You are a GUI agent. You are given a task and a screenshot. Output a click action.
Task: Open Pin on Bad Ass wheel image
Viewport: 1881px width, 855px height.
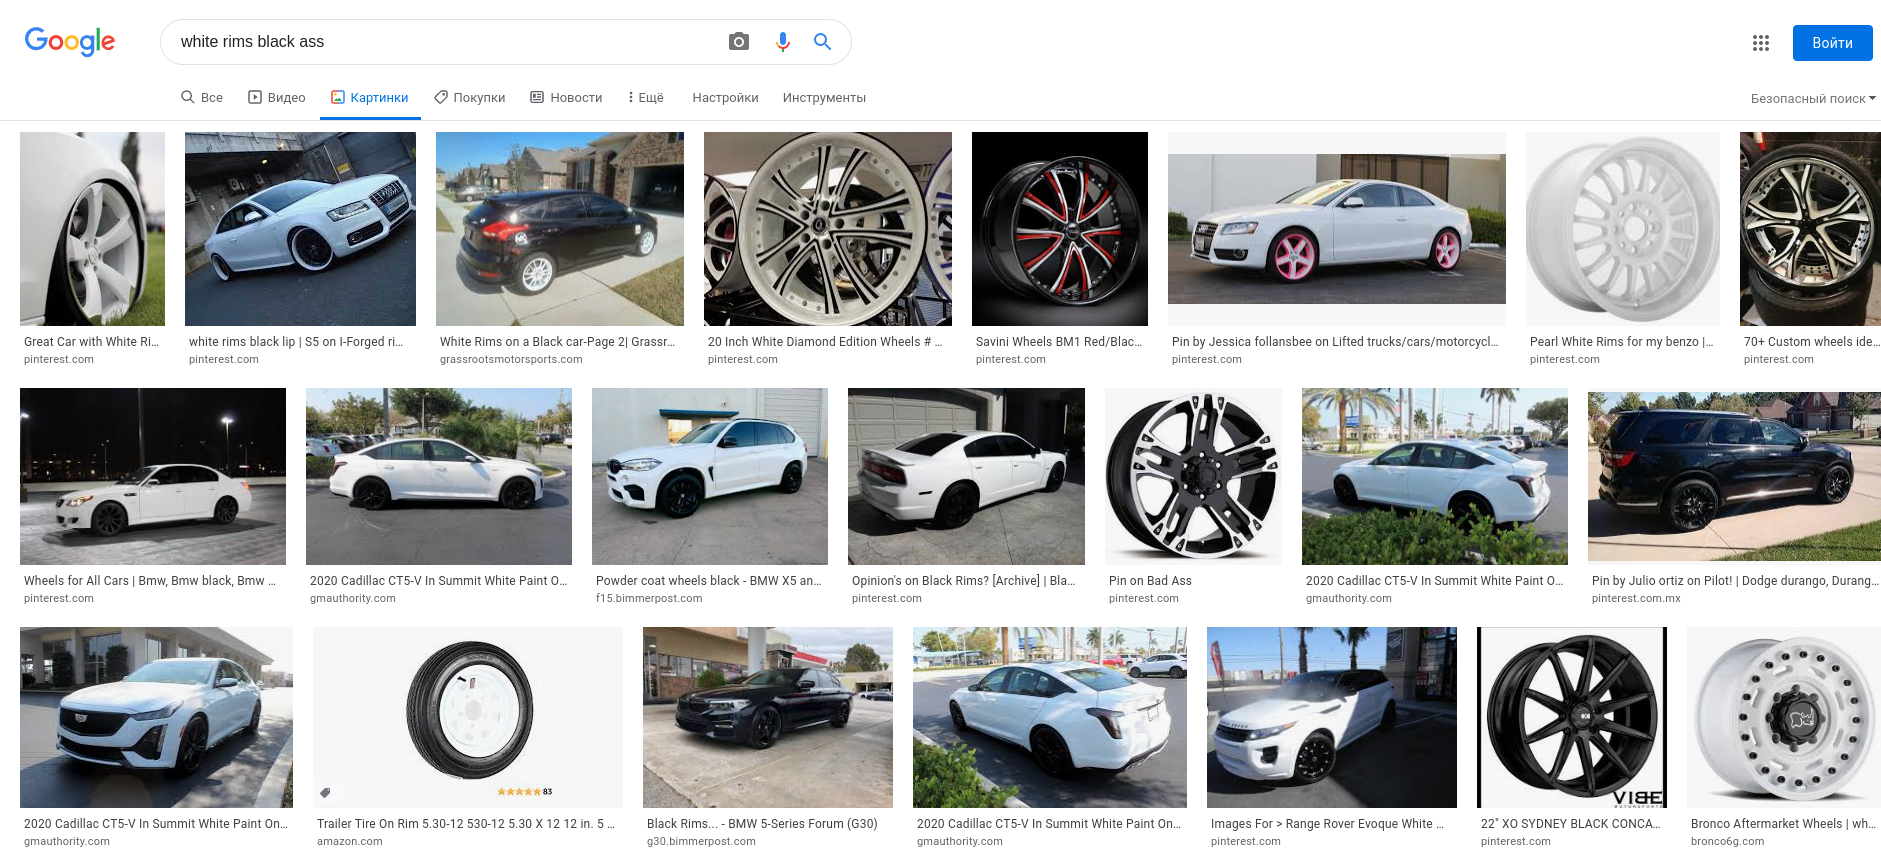[1193, 477]
